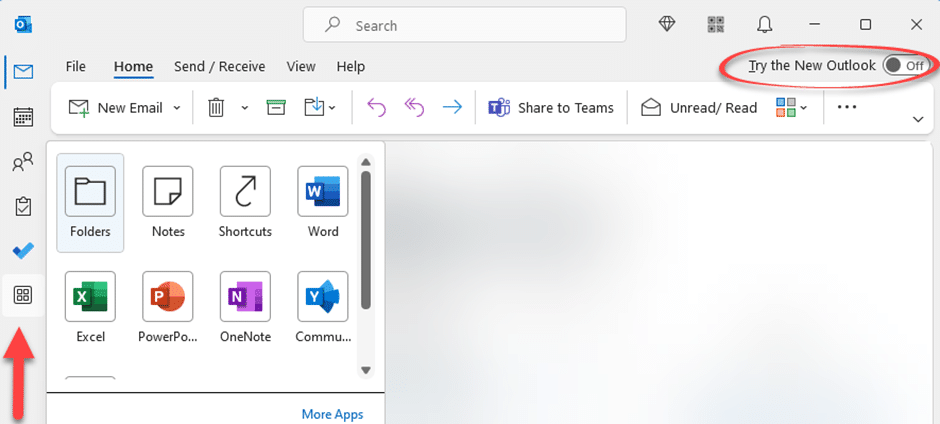Screen dimensions: 940x424
Task: Open the File menu
Action: [x=76, y=67]
